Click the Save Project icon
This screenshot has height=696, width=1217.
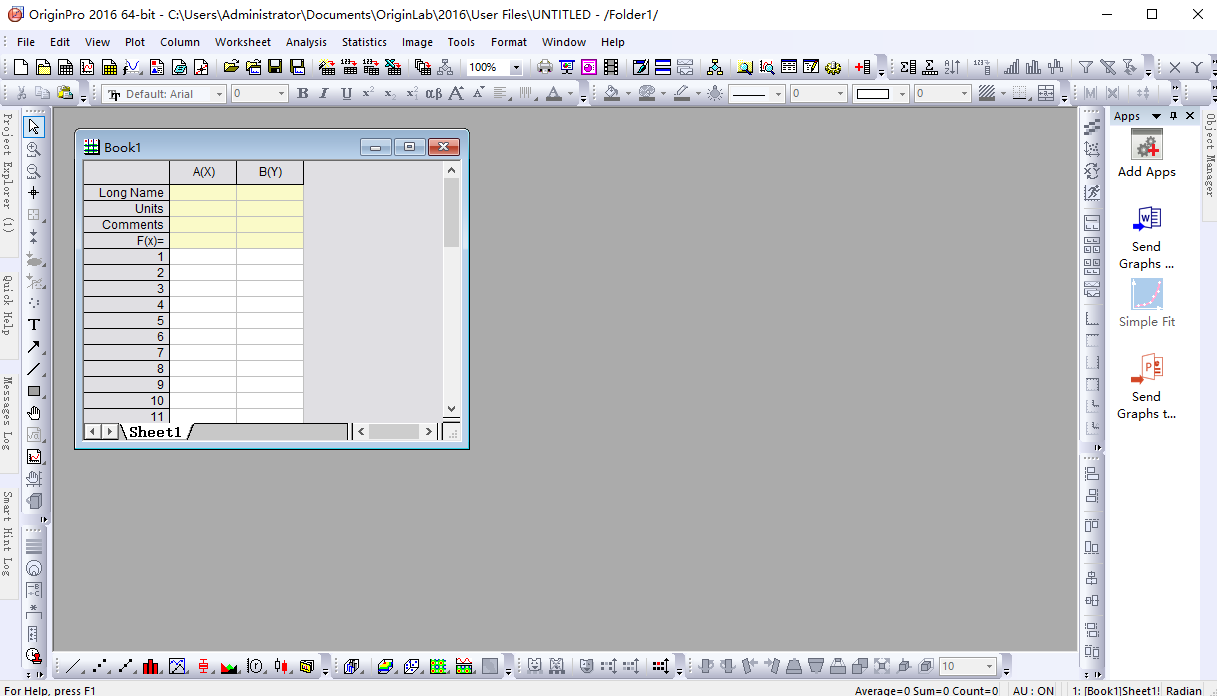(275, 67)
